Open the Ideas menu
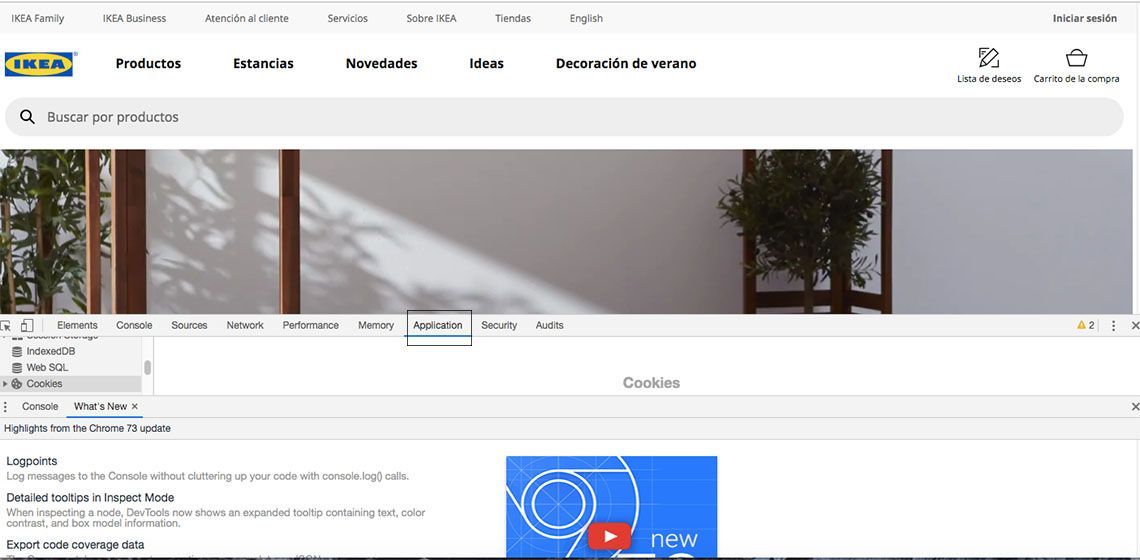Viewport: 1140px width, 560px height. click(486, 63)
